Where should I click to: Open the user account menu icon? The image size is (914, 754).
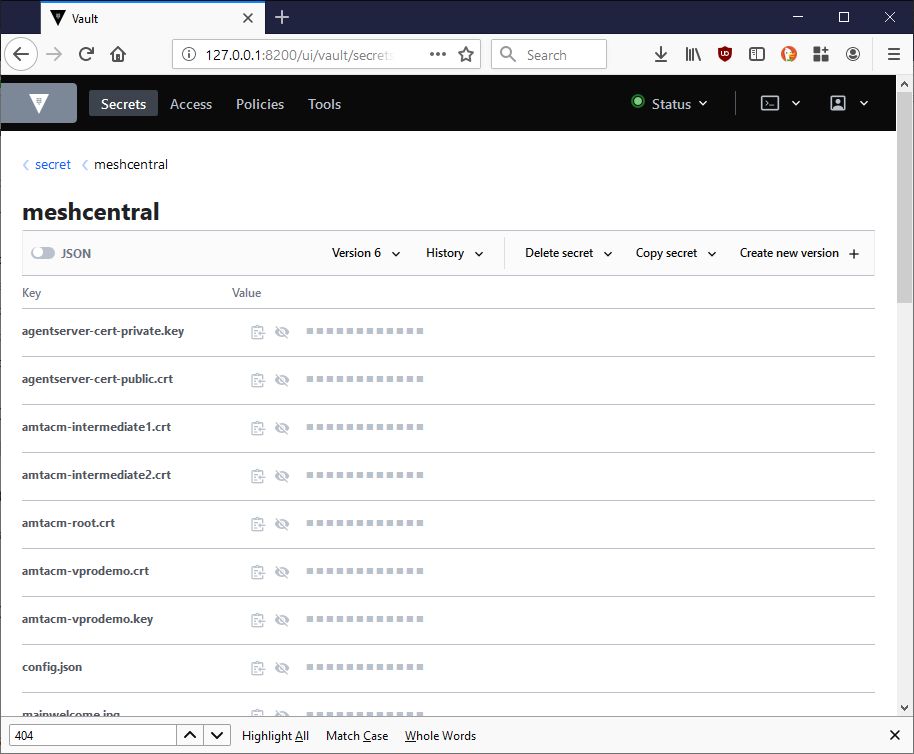click(x=838, y=103)
